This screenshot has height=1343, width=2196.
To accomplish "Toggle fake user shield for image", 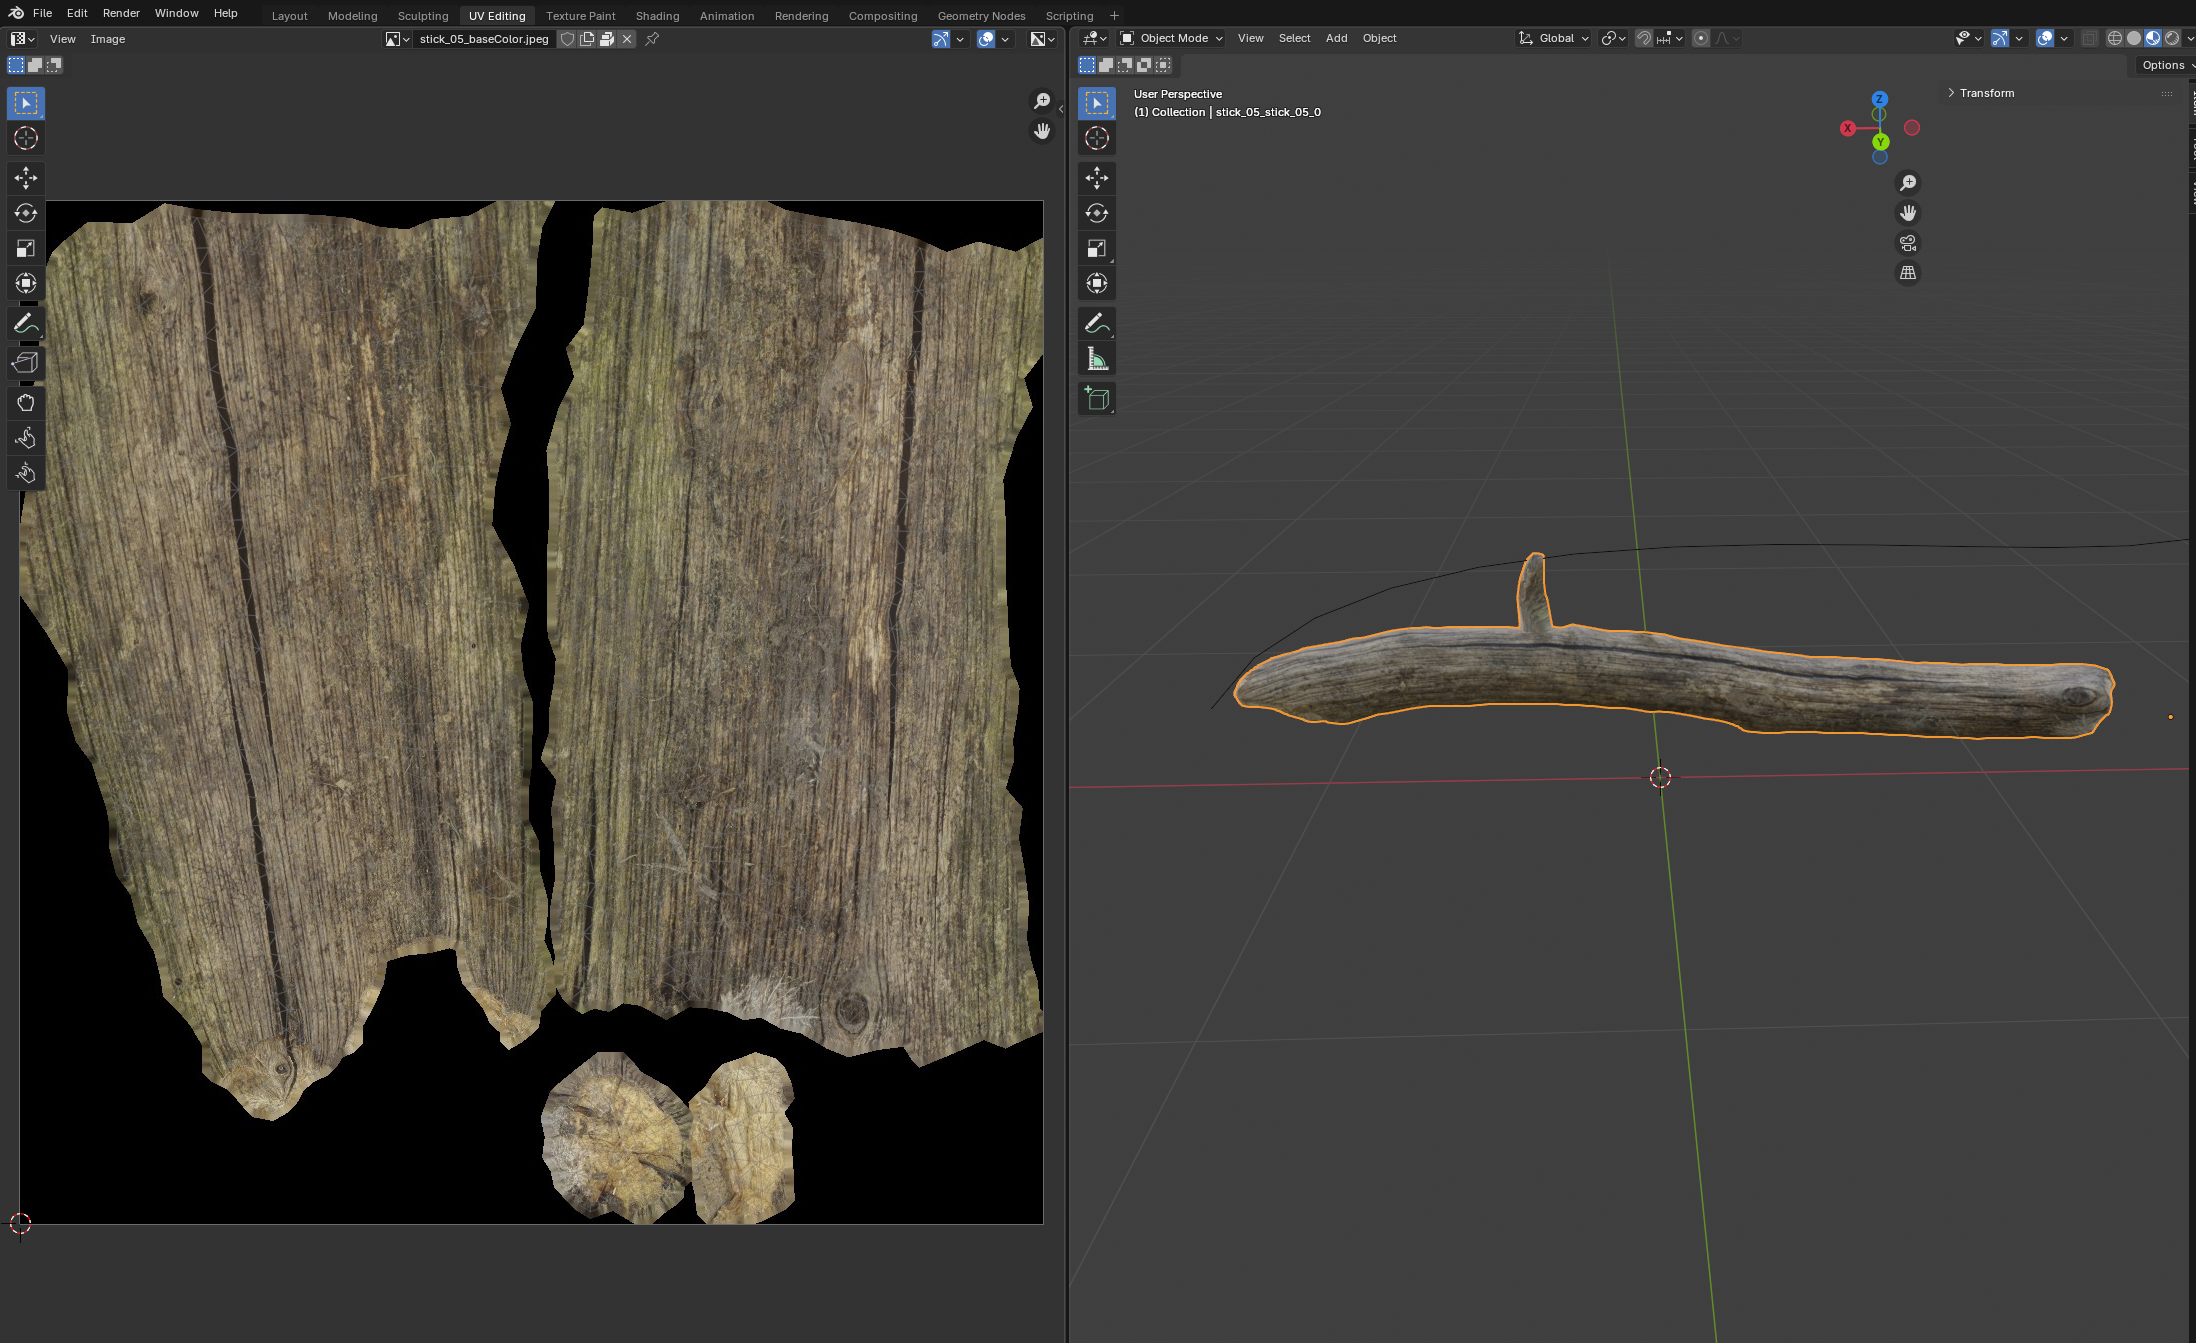I will pos(567,39).
